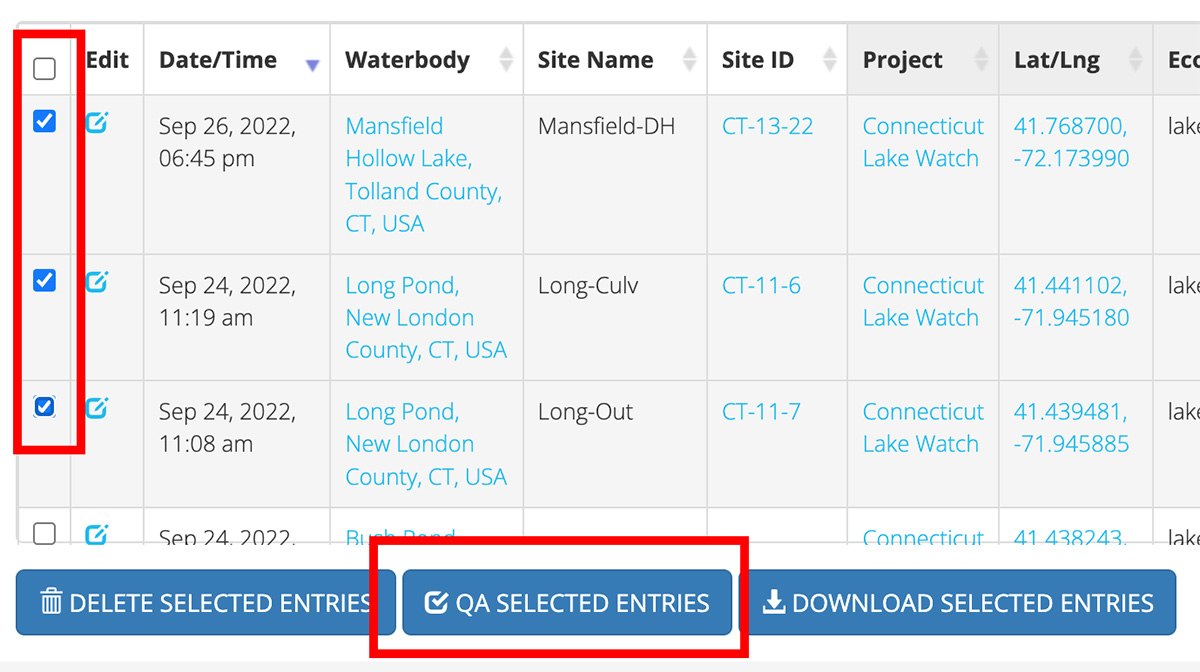Open site ID CT-13-22 link

click(x=767, y=126)
